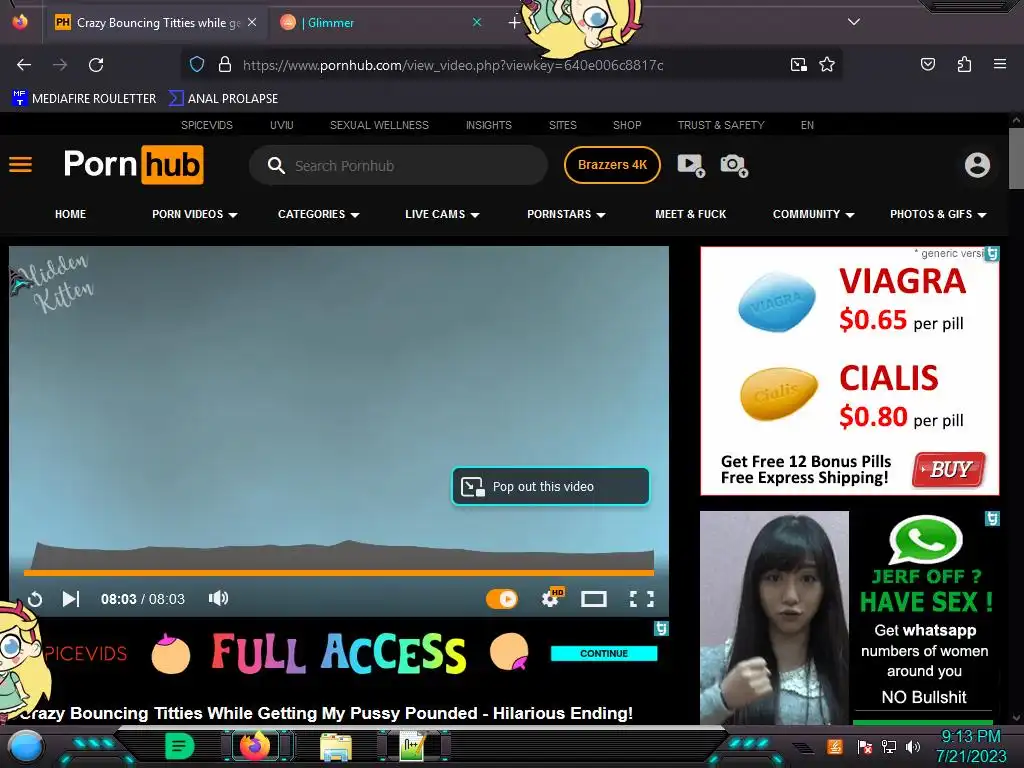The image size is (1024, 768).
Task: Close the Glimmer tab
Action: (477, 22)
